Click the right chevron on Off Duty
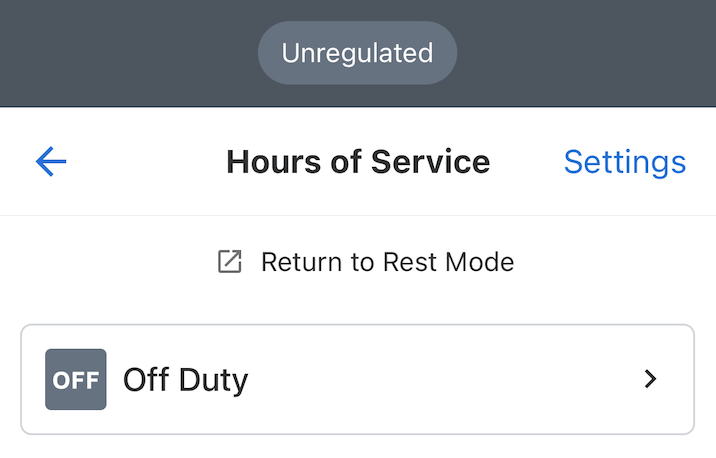Image resolution: width=716 pixels, height=458 pixels. coord(650,379)
